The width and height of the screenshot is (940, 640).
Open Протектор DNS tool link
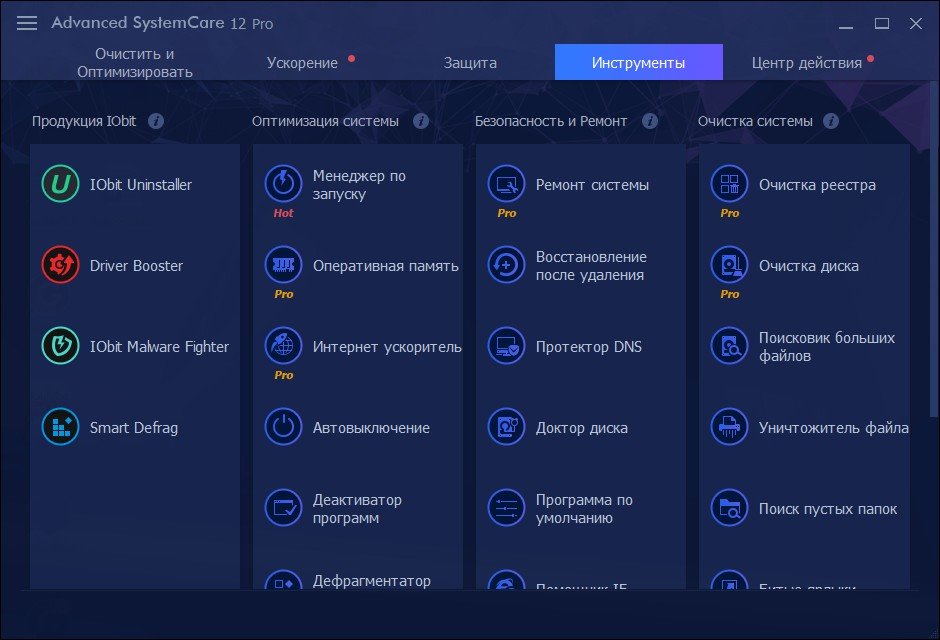pyautogui.click(x=588, y=347)
